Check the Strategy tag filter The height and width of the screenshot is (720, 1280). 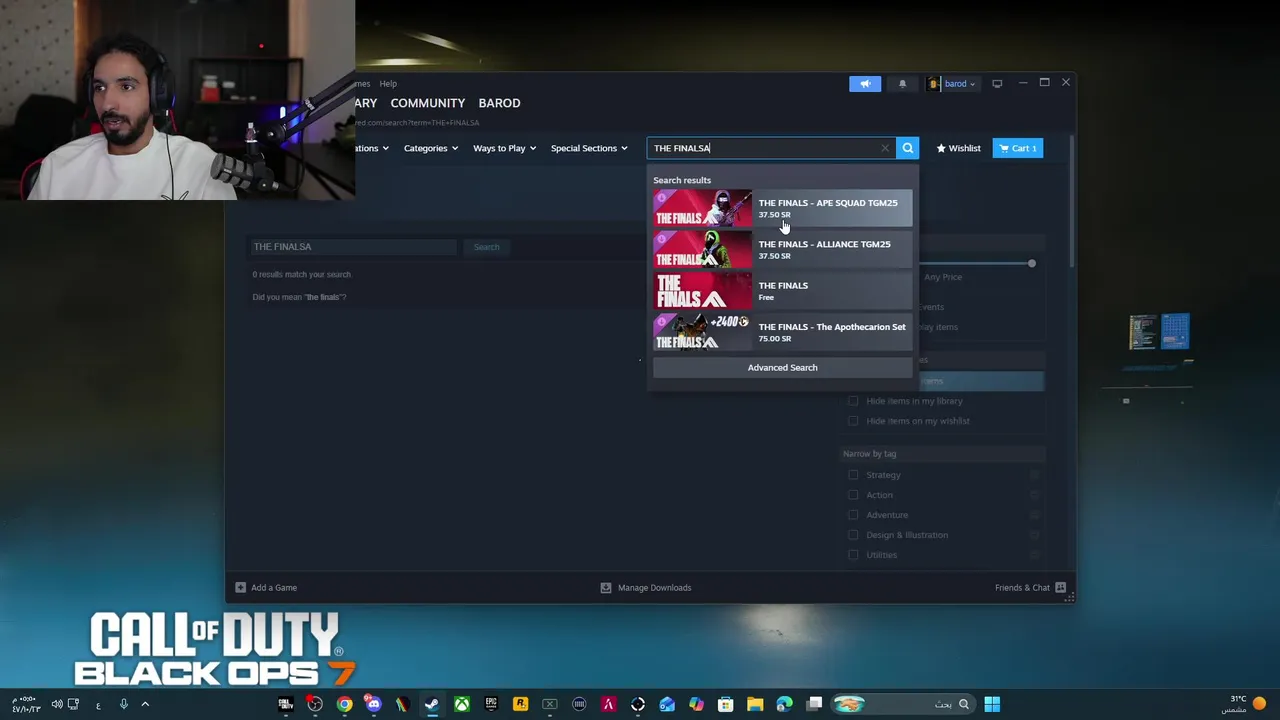coord(853,475)
